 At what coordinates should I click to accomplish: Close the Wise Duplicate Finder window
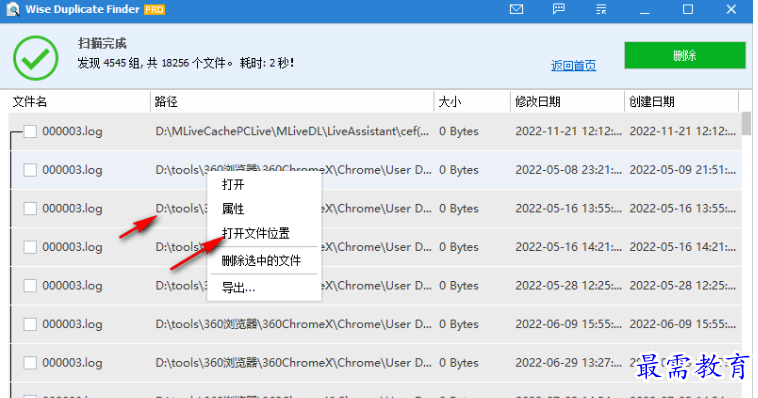[x=731, y=9]
